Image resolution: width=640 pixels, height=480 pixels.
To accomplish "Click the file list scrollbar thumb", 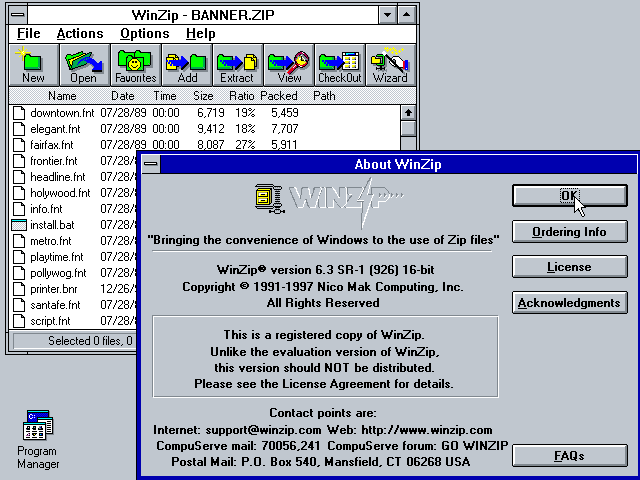I will [408, 128].
